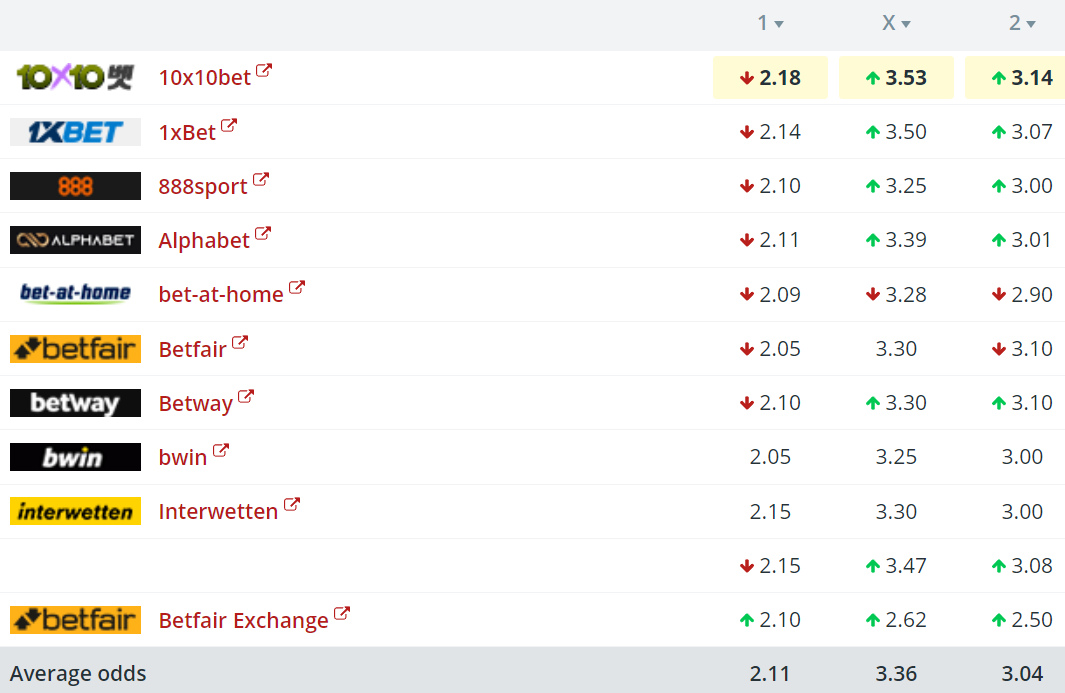1065x693 pixels.
Task: Click the 888sport logo image
Action: click(75, 186)
